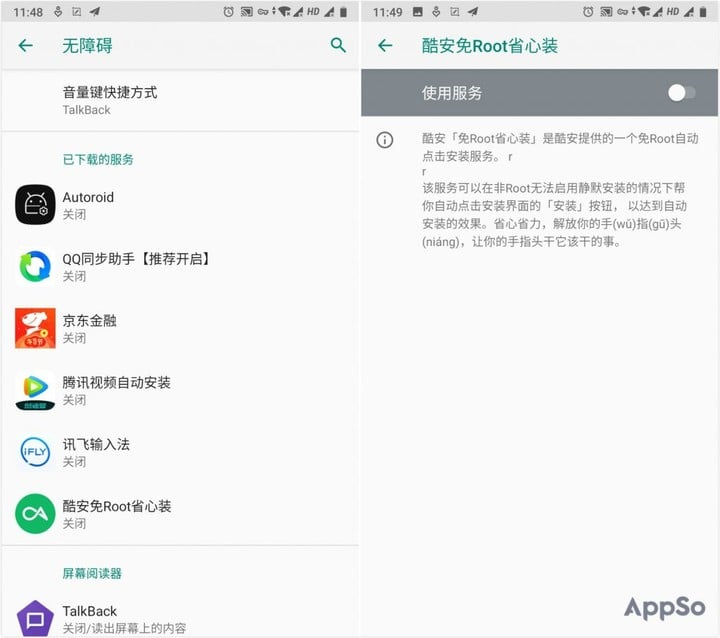This screenshot has height=638, width=720.
Task: Tap the green 酷安 logo icon
Action: [35, 514]
